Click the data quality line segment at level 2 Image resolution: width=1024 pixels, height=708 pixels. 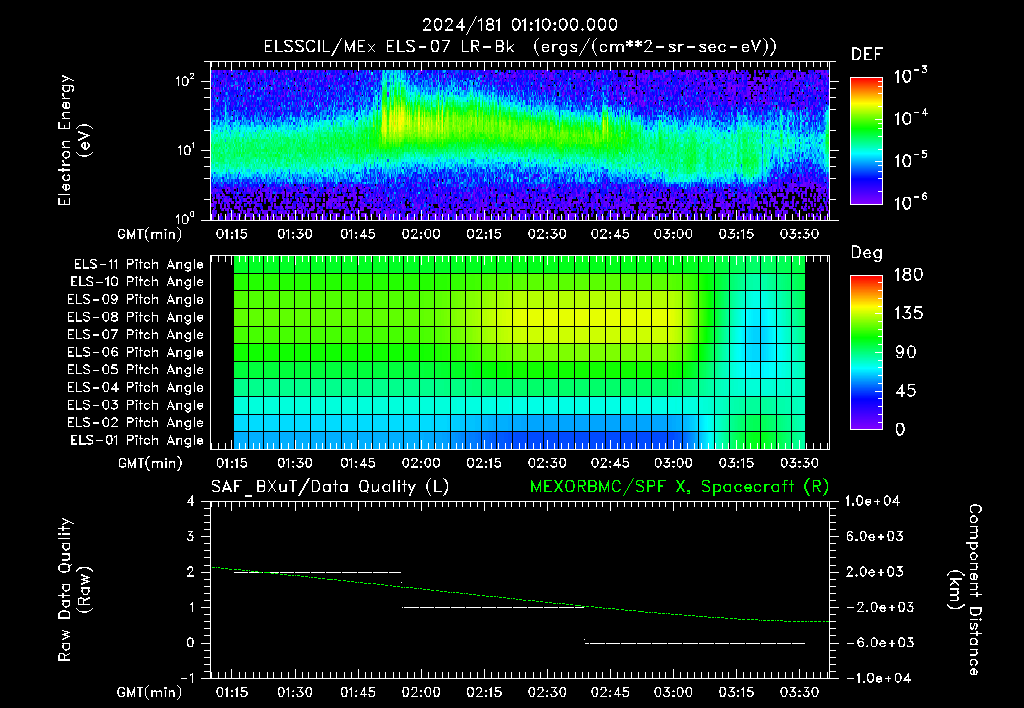[317, 572]
